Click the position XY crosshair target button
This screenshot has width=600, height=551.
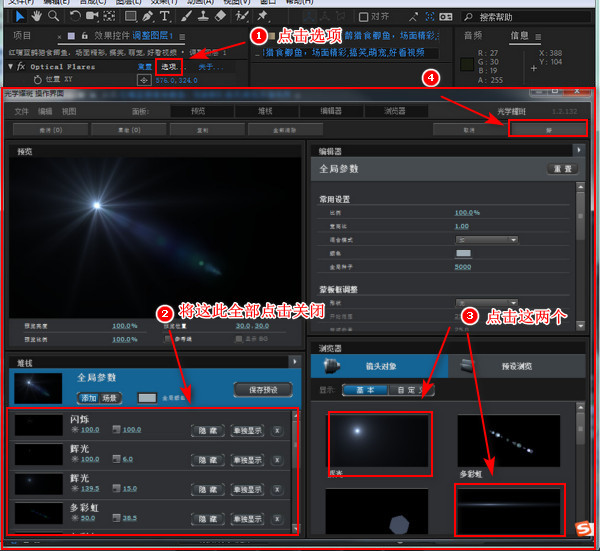(x=144, y=80)
